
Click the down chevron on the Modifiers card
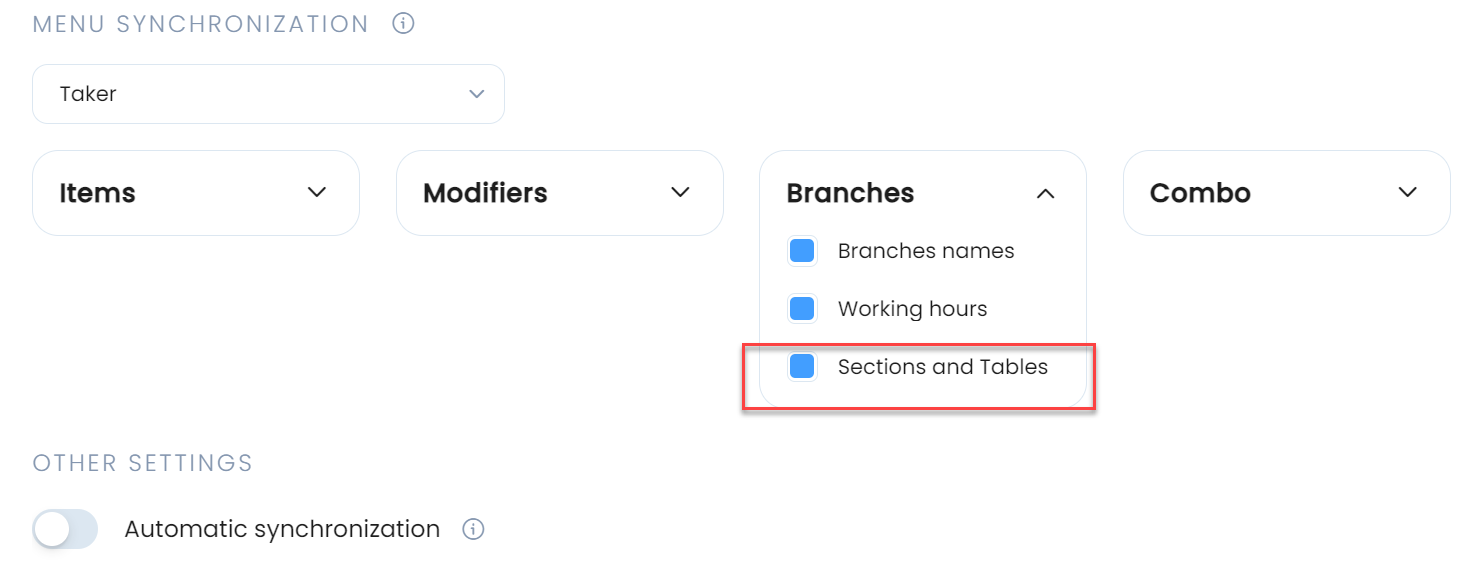681,192
